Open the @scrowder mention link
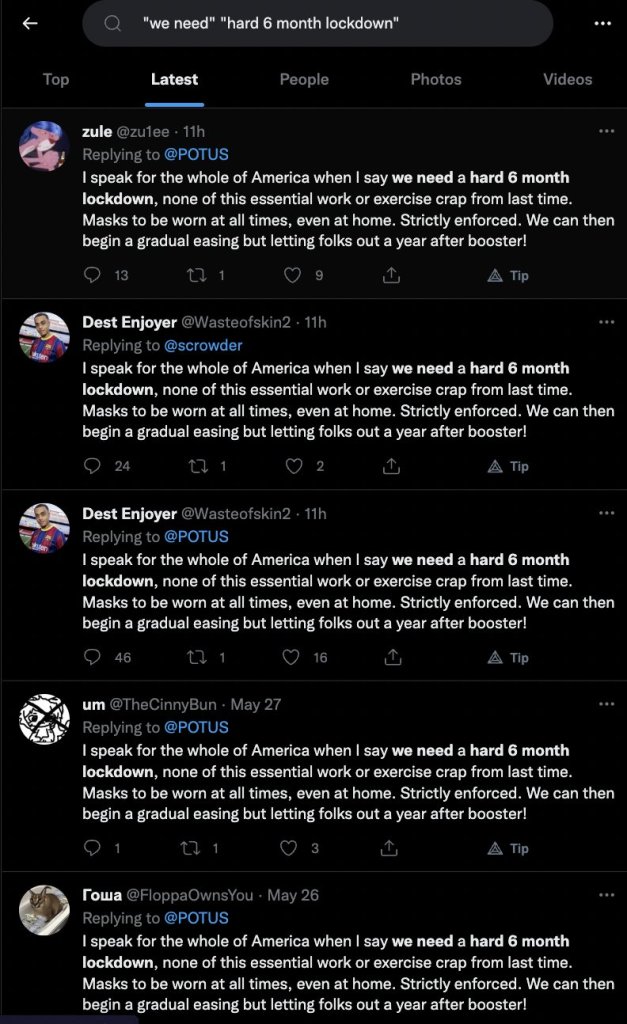This screenshot has width=627, height=1024. 203,345
